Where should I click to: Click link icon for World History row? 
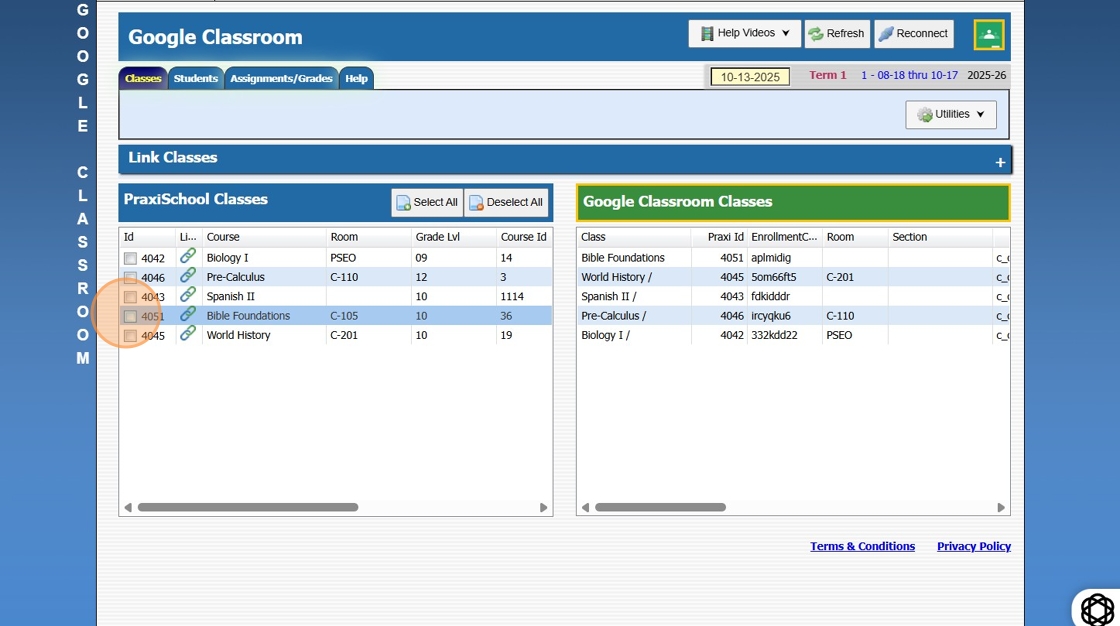(188, 333)
